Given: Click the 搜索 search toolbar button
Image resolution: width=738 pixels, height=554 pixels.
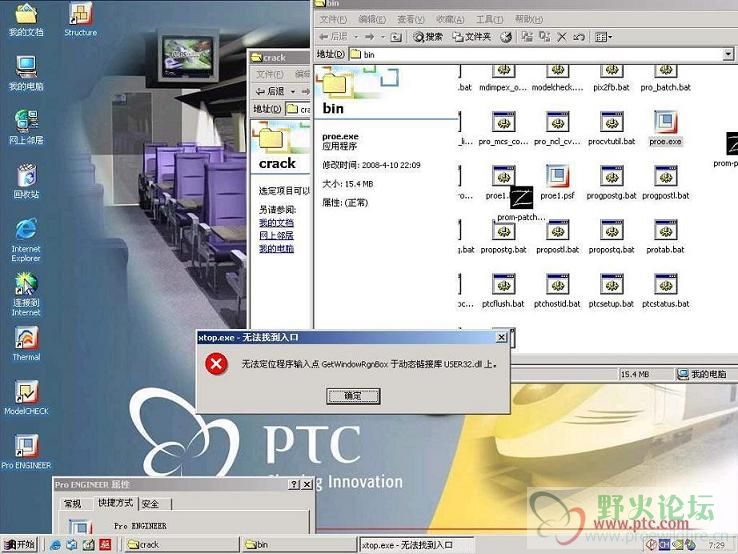Looking at the screenshot, I should click(x=428, y=37).
